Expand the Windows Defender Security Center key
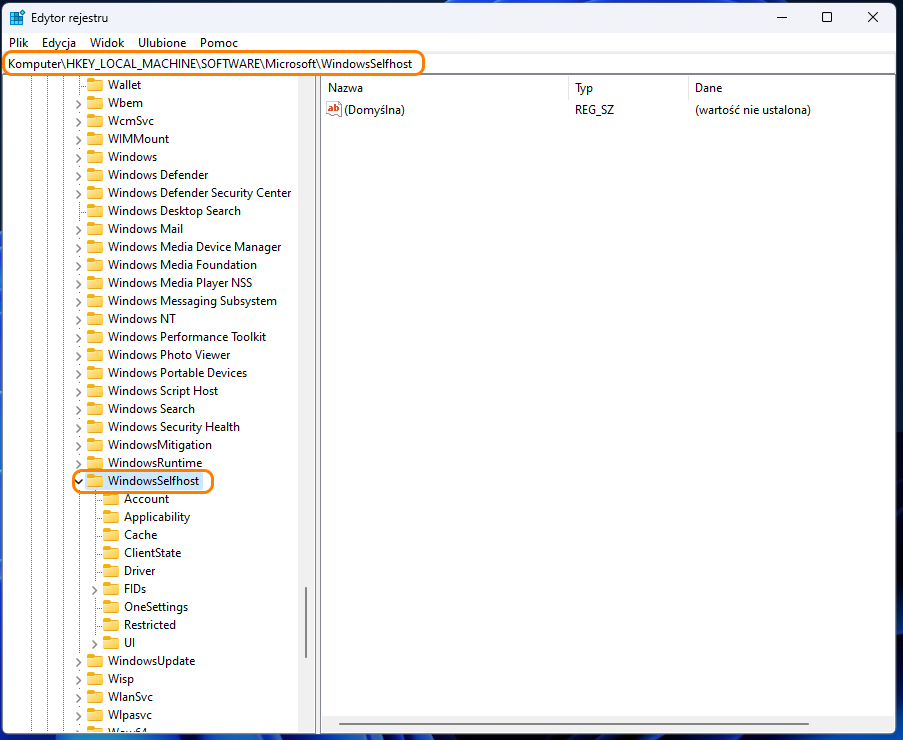903x740 pixels. click(78, 193)
